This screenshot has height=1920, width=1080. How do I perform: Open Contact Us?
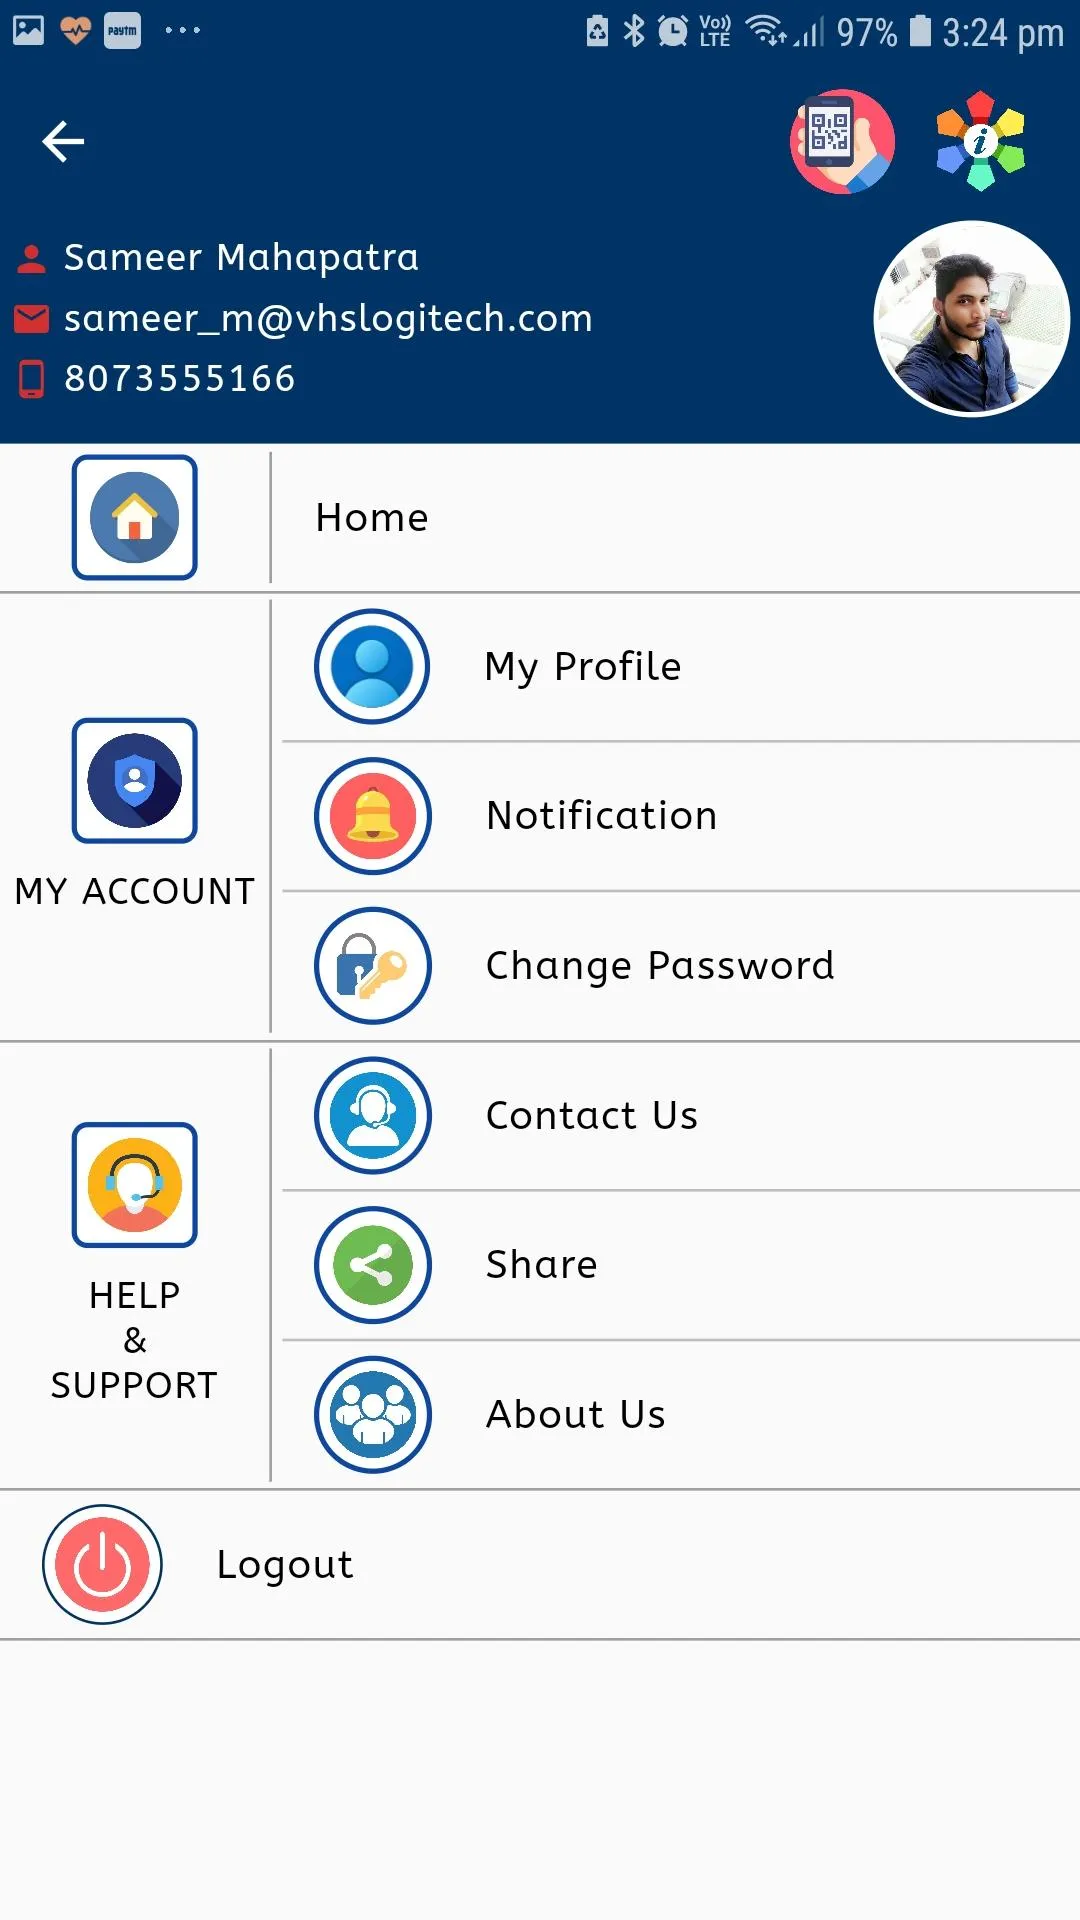(x=592, y=1116)
